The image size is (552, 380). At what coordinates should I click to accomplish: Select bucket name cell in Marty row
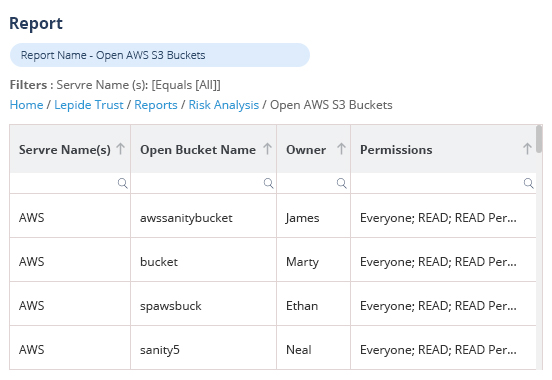(203, 260)
